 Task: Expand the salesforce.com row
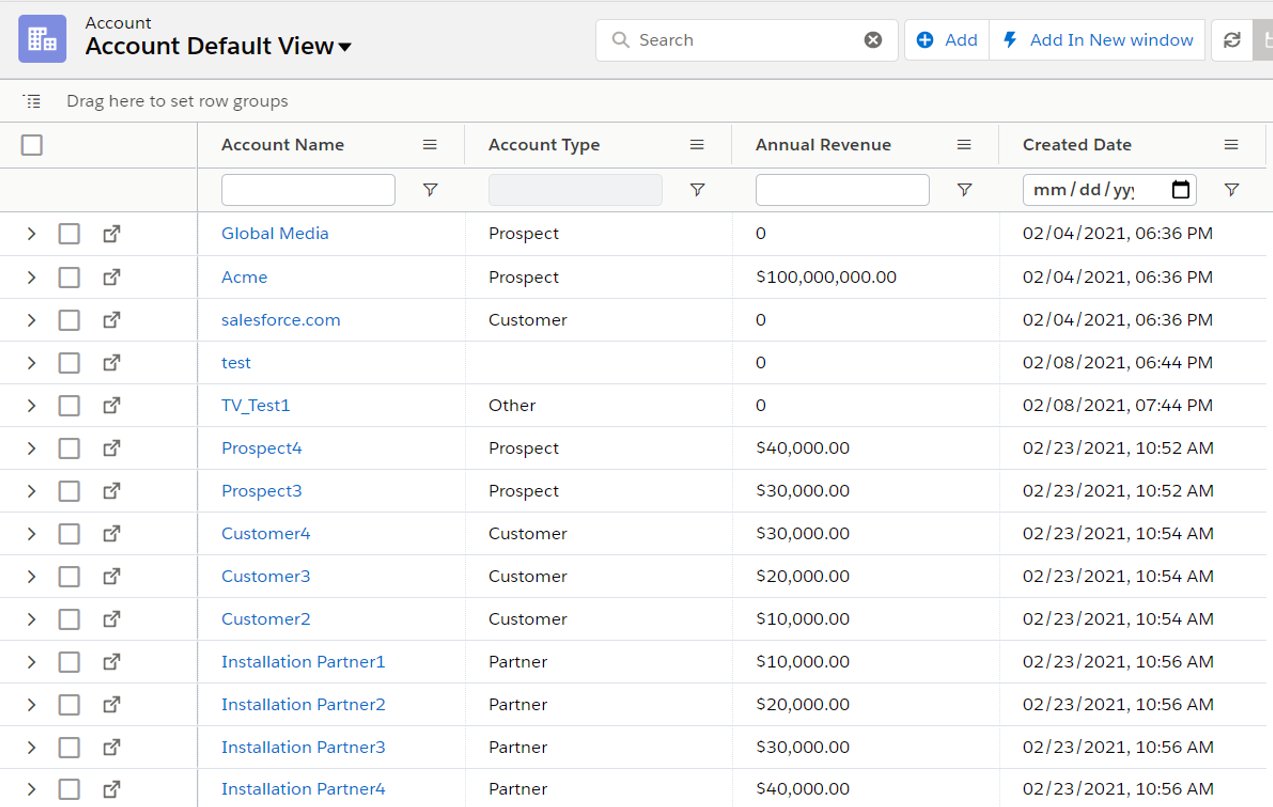(x=32, y=320)
